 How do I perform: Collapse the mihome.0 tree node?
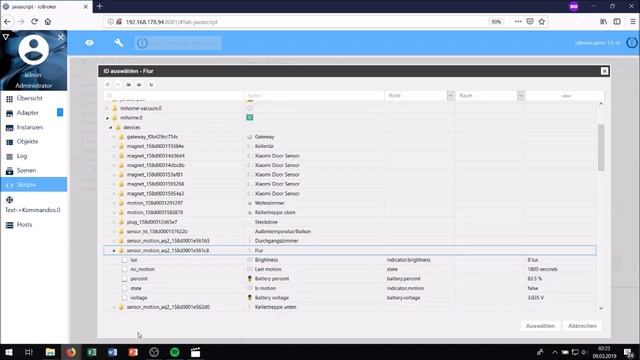pos(107,118)
